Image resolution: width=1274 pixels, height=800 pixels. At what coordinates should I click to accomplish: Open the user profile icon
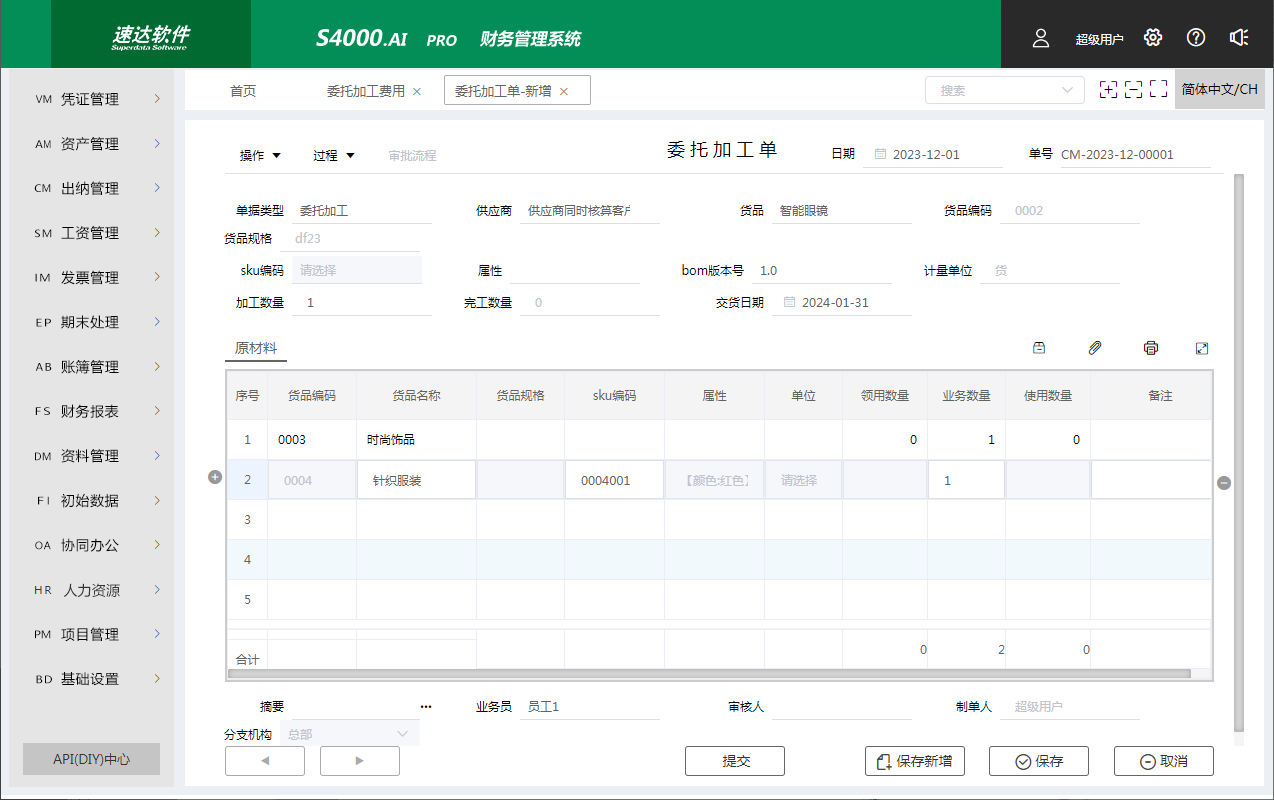[x=1041, y=38]
